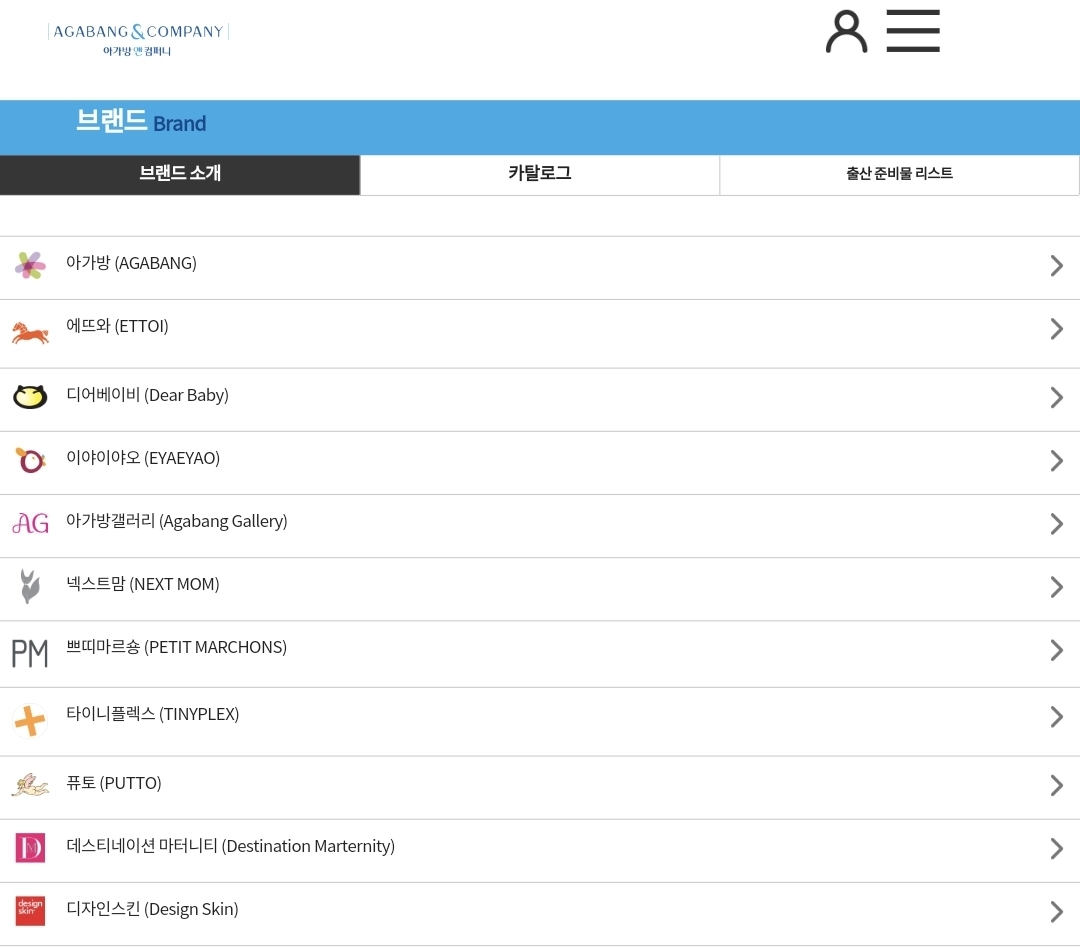Click the ETTOI horse brand icon
Screen dimensions: 1080x949
click(x=30, y=333)
